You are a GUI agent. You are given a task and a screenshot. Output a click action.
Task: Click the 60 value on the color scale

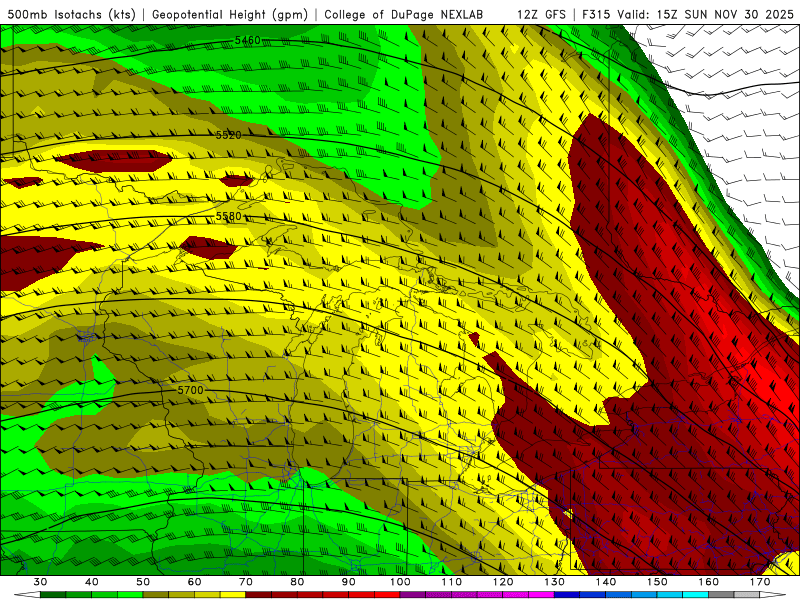click(194, 582)
